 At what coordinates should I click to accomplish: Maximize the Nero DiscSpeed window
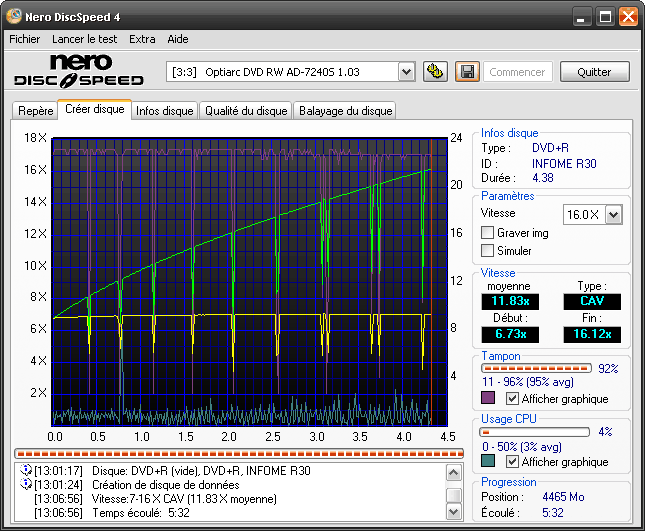tap(605, 17)
